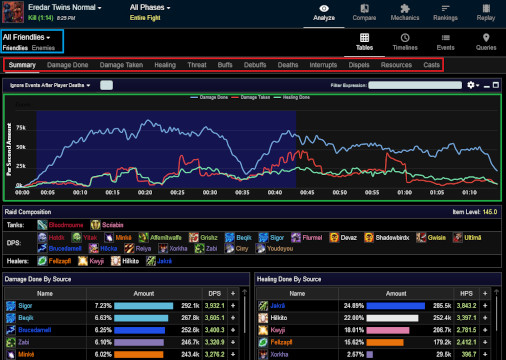The width and height of the screenshot is (506, 360).
Task: Open player Zabi in damage table
Action: click(24, 342)
